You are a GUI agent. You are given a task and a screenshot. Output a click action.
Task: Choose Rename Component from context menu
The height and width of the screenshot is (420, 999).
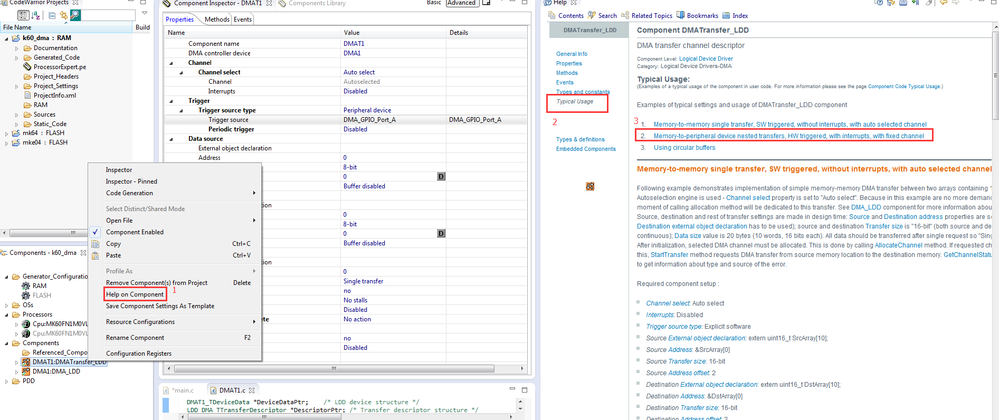point(135,338)
